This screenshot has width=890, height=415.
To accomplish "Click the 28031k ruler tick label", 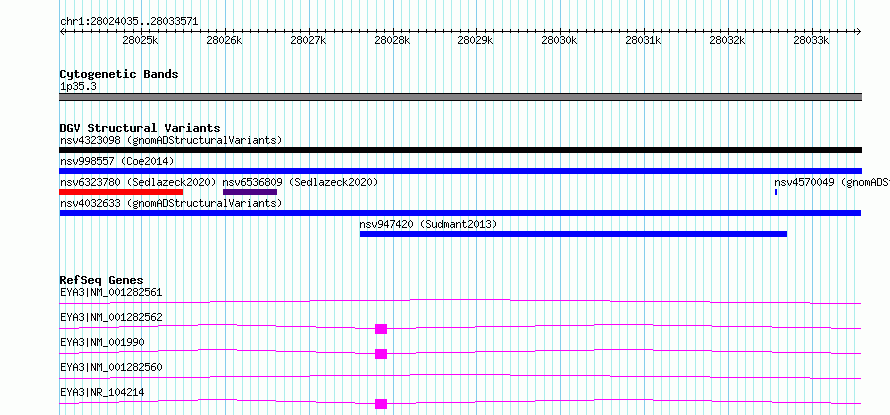I will tap(644, 40).
